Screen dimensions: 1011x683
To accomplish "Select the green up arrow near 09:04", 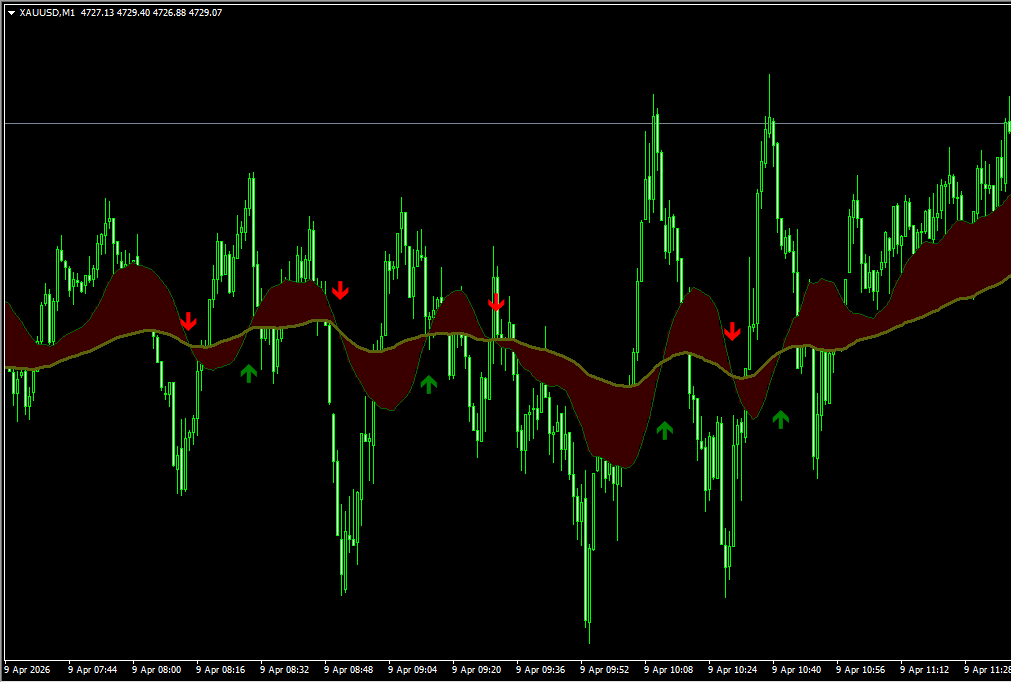I will [x=428, y=383].
